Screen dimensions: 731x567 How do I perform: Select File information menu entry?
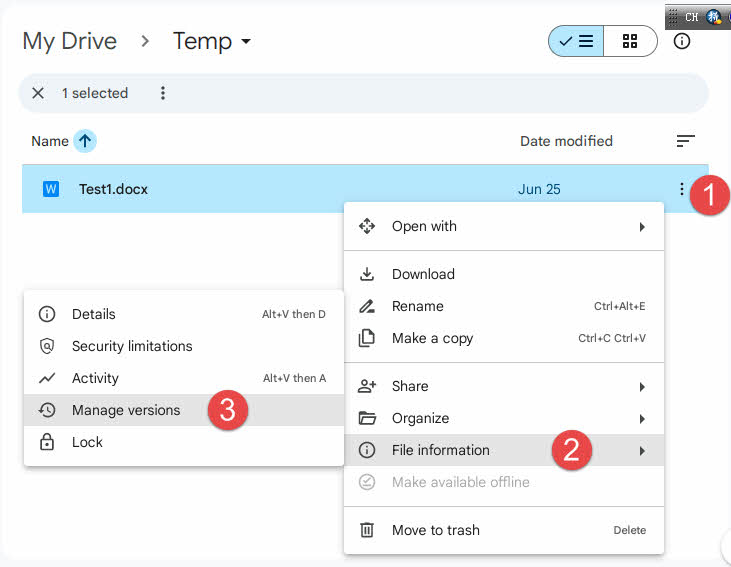(x=504, y=450)
